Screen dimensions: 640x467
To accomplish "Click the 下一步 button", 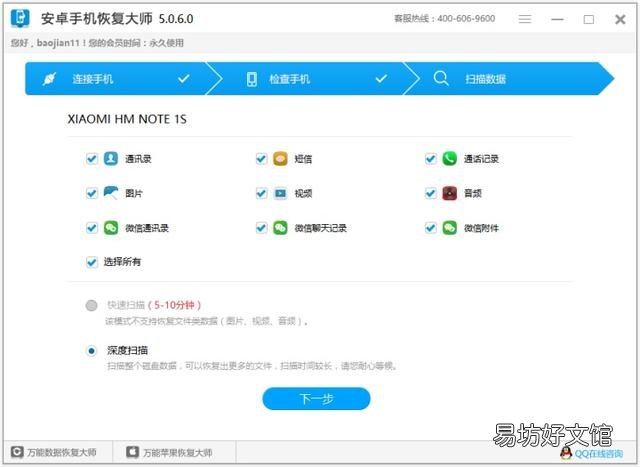I will [316, 398].
